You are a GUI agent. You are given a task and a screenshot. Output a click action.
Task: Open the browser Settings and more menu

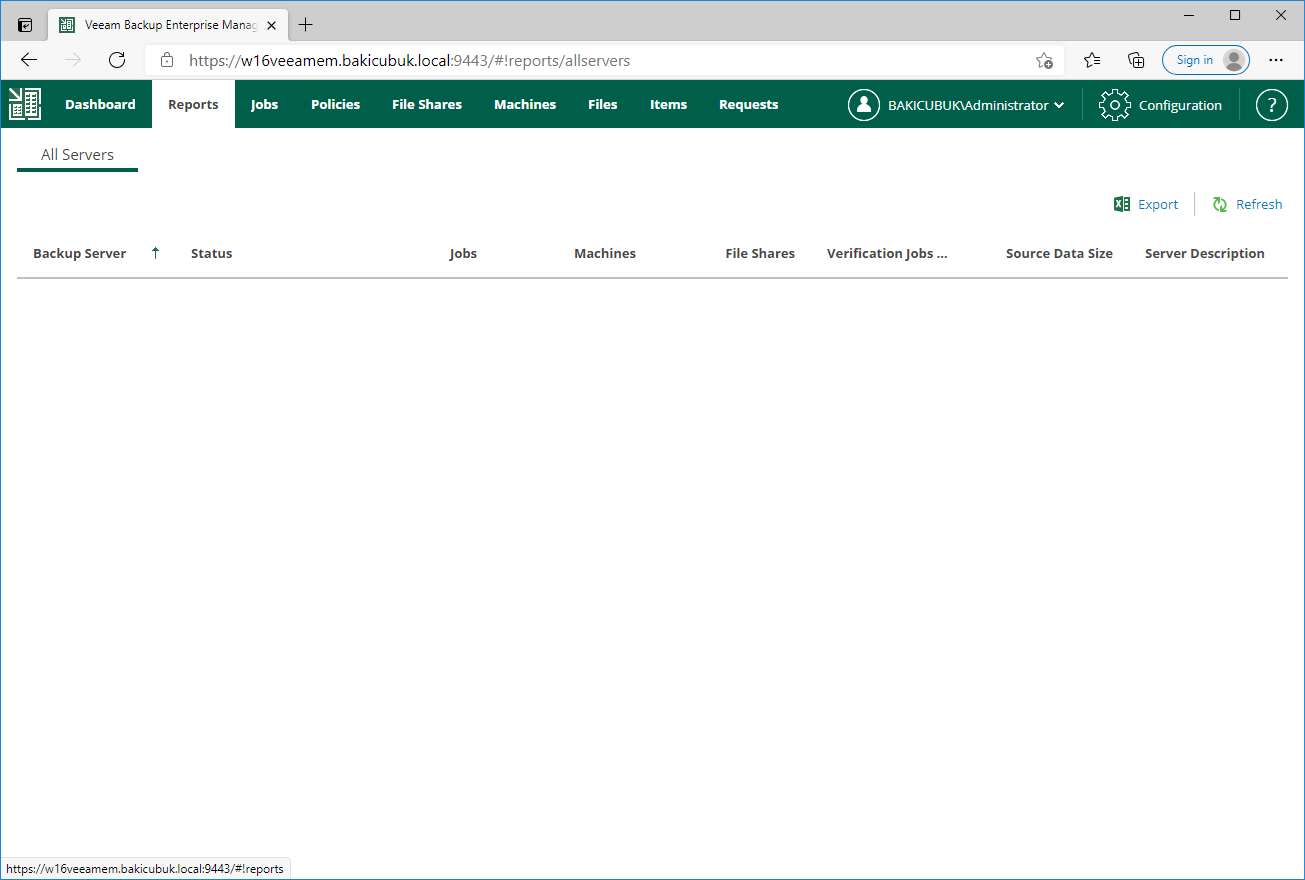(1276, 60)
